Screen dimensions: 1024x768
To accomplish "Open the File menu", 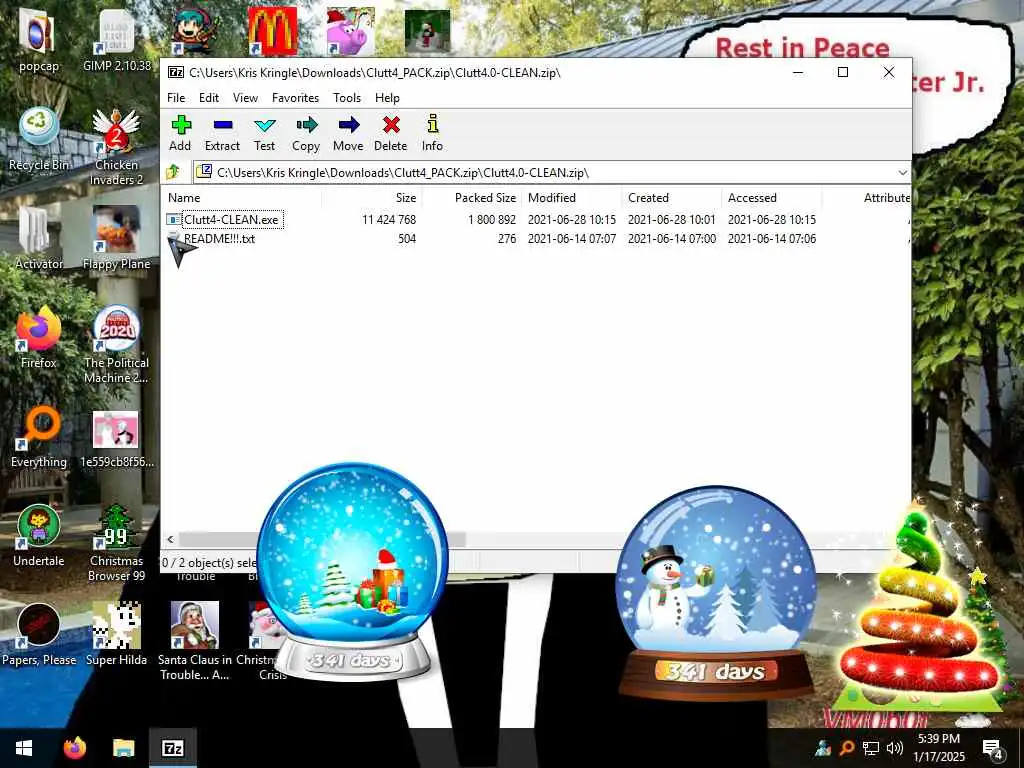I will 176,98.
